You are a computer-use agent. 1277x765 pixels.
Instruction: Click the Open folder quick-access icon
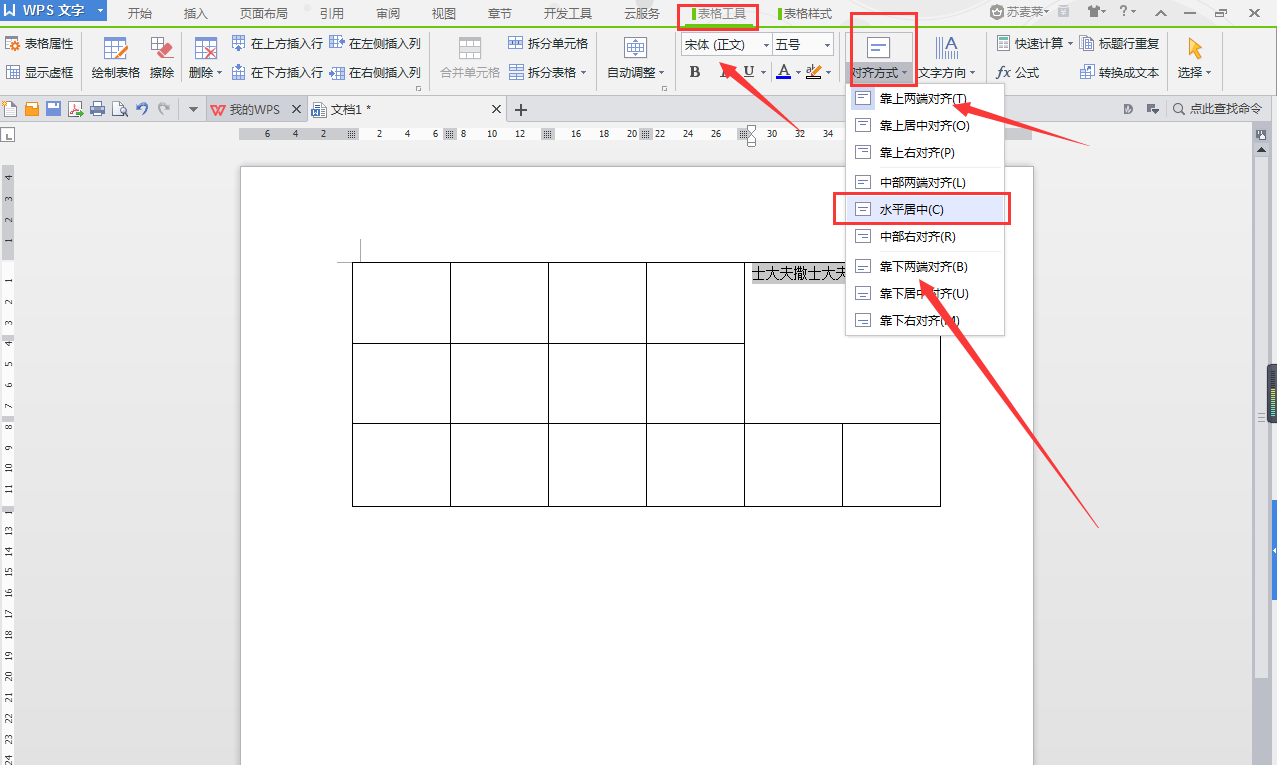coord(32,109)
